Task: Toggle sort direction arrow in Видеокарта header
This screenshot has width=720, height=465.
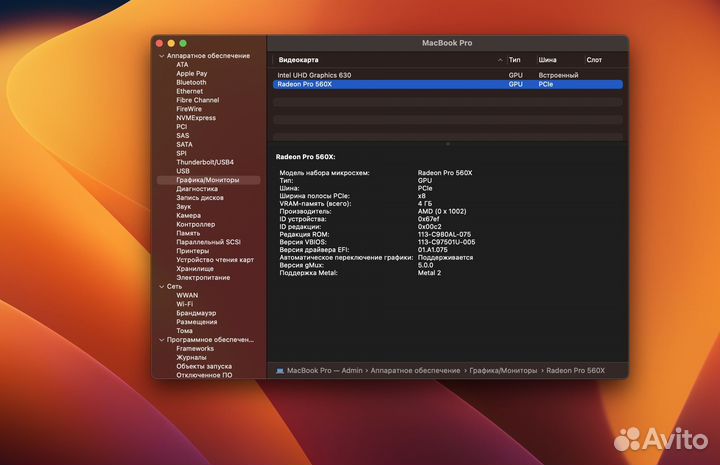Action: pos(500,60)
